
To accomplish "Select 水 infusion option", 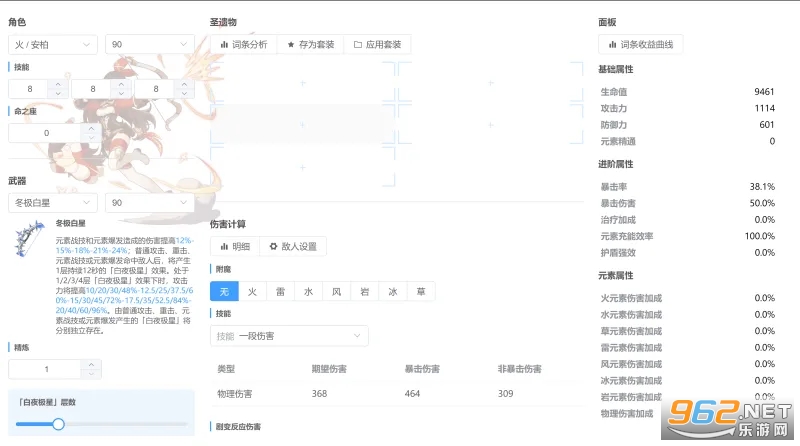I will click(x=308, y=291).
